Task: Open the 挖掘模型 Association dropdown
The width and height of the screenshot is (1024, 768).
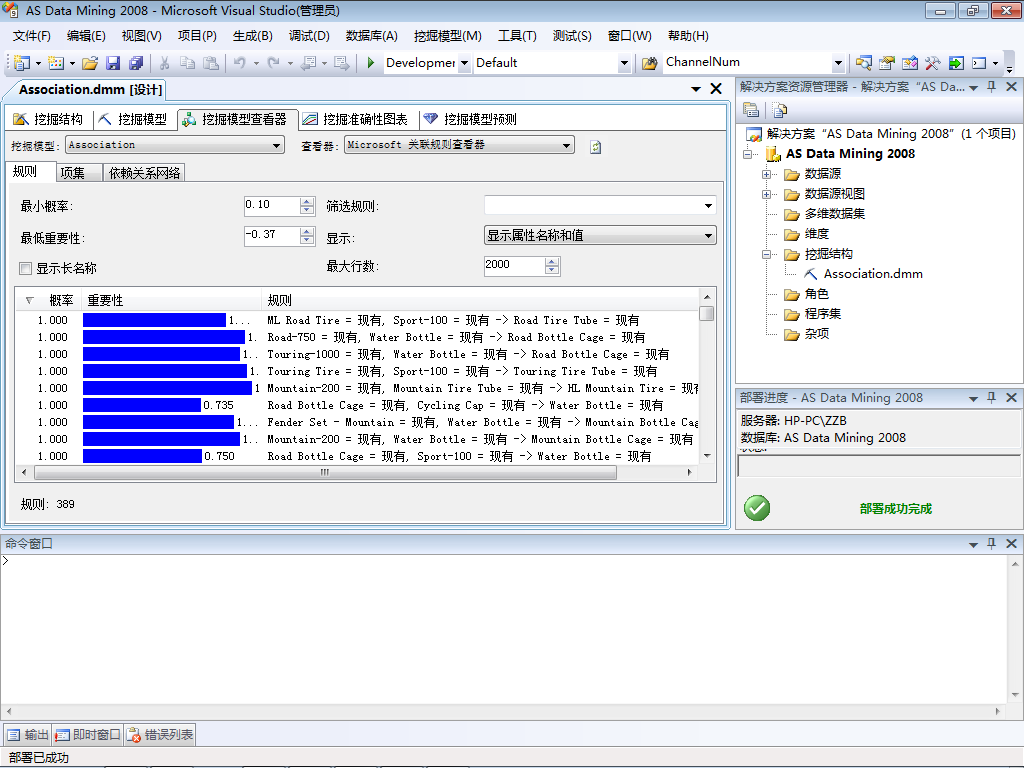Action: coord(277,145)
